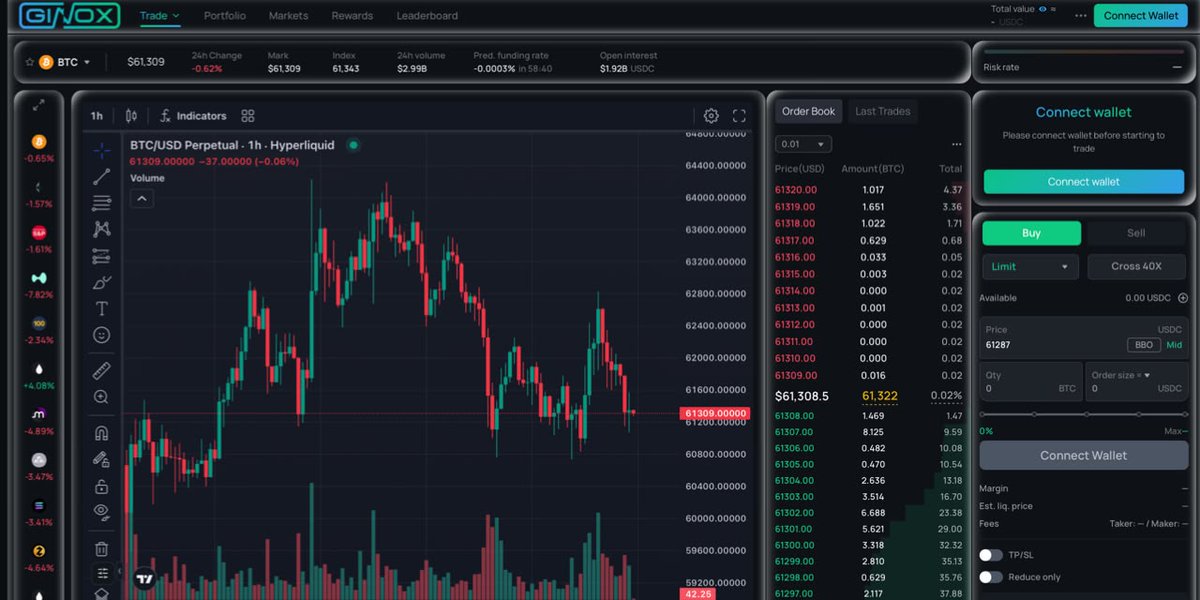This screenshot has width=1200, height=600.
Task: Open the Fibonacci retracement tool group
Action: click(x=102, y=203)
